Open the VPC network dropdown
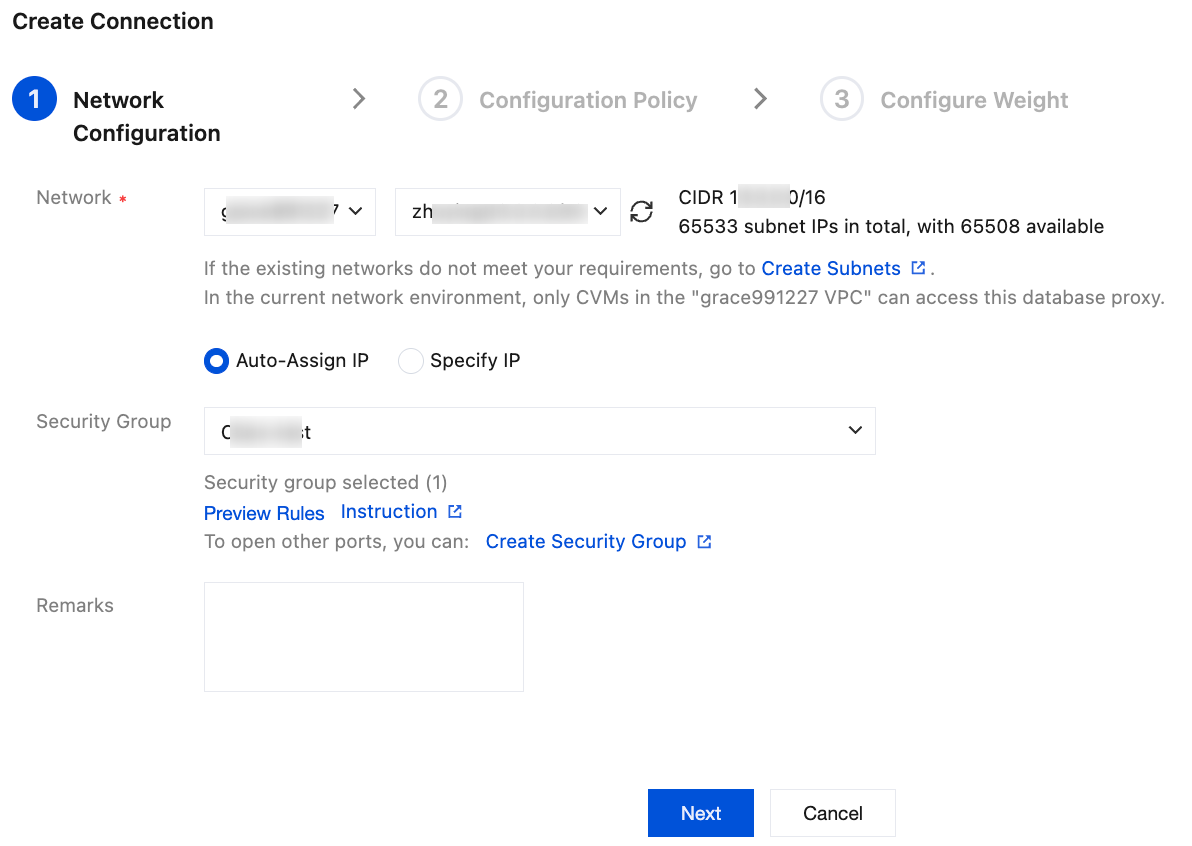The image size is (1192, 846). click(x=289, y=212)
